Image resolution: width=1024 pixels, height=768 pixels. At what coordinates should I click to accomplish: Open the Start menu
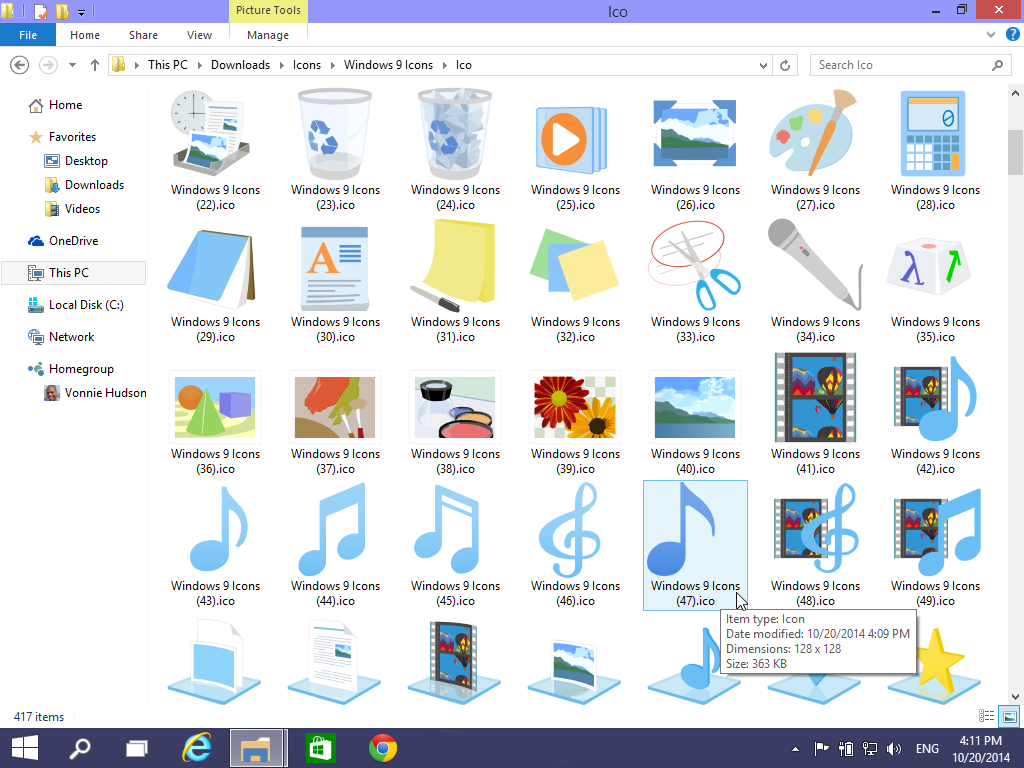click(x=24, y=747)
